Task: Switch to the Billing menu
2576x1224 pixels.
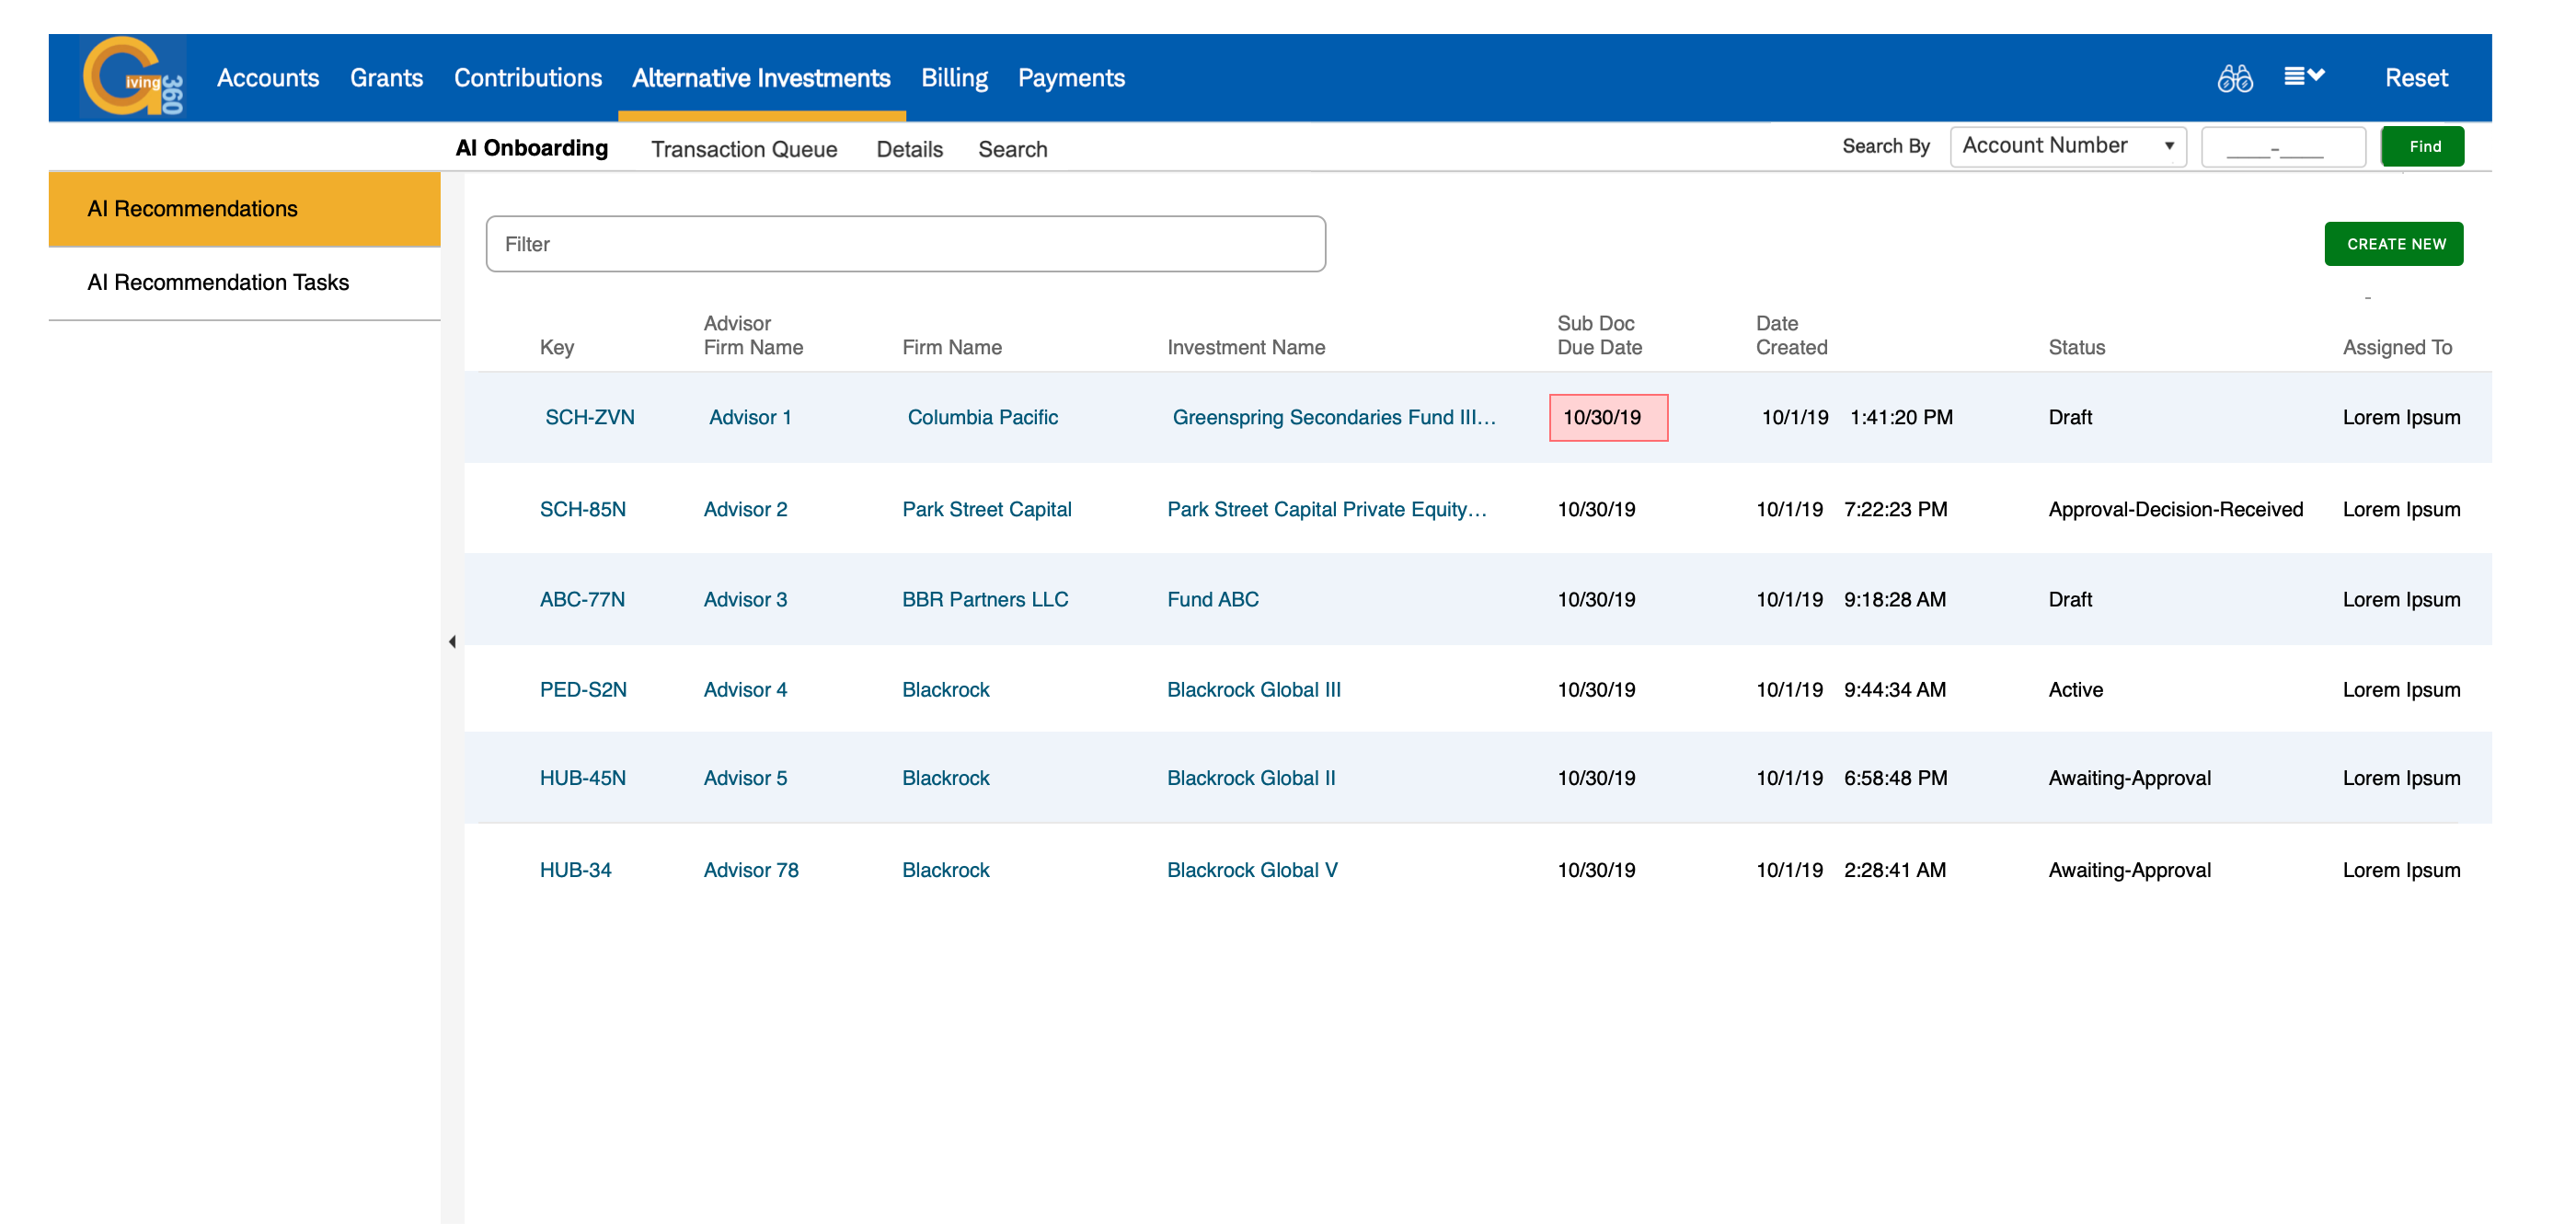Action: click(x=953, y=78)
